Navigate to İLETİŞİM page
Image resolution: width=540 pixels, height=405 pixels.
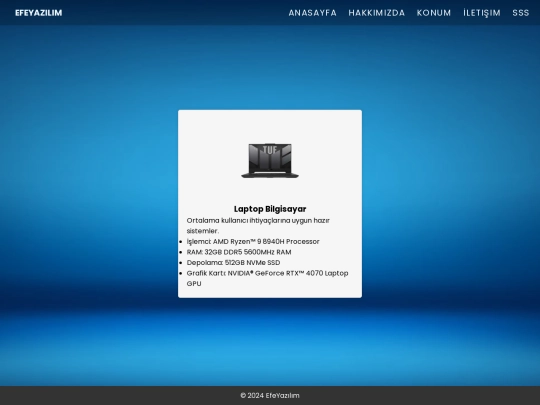click(x=481, y=13)
